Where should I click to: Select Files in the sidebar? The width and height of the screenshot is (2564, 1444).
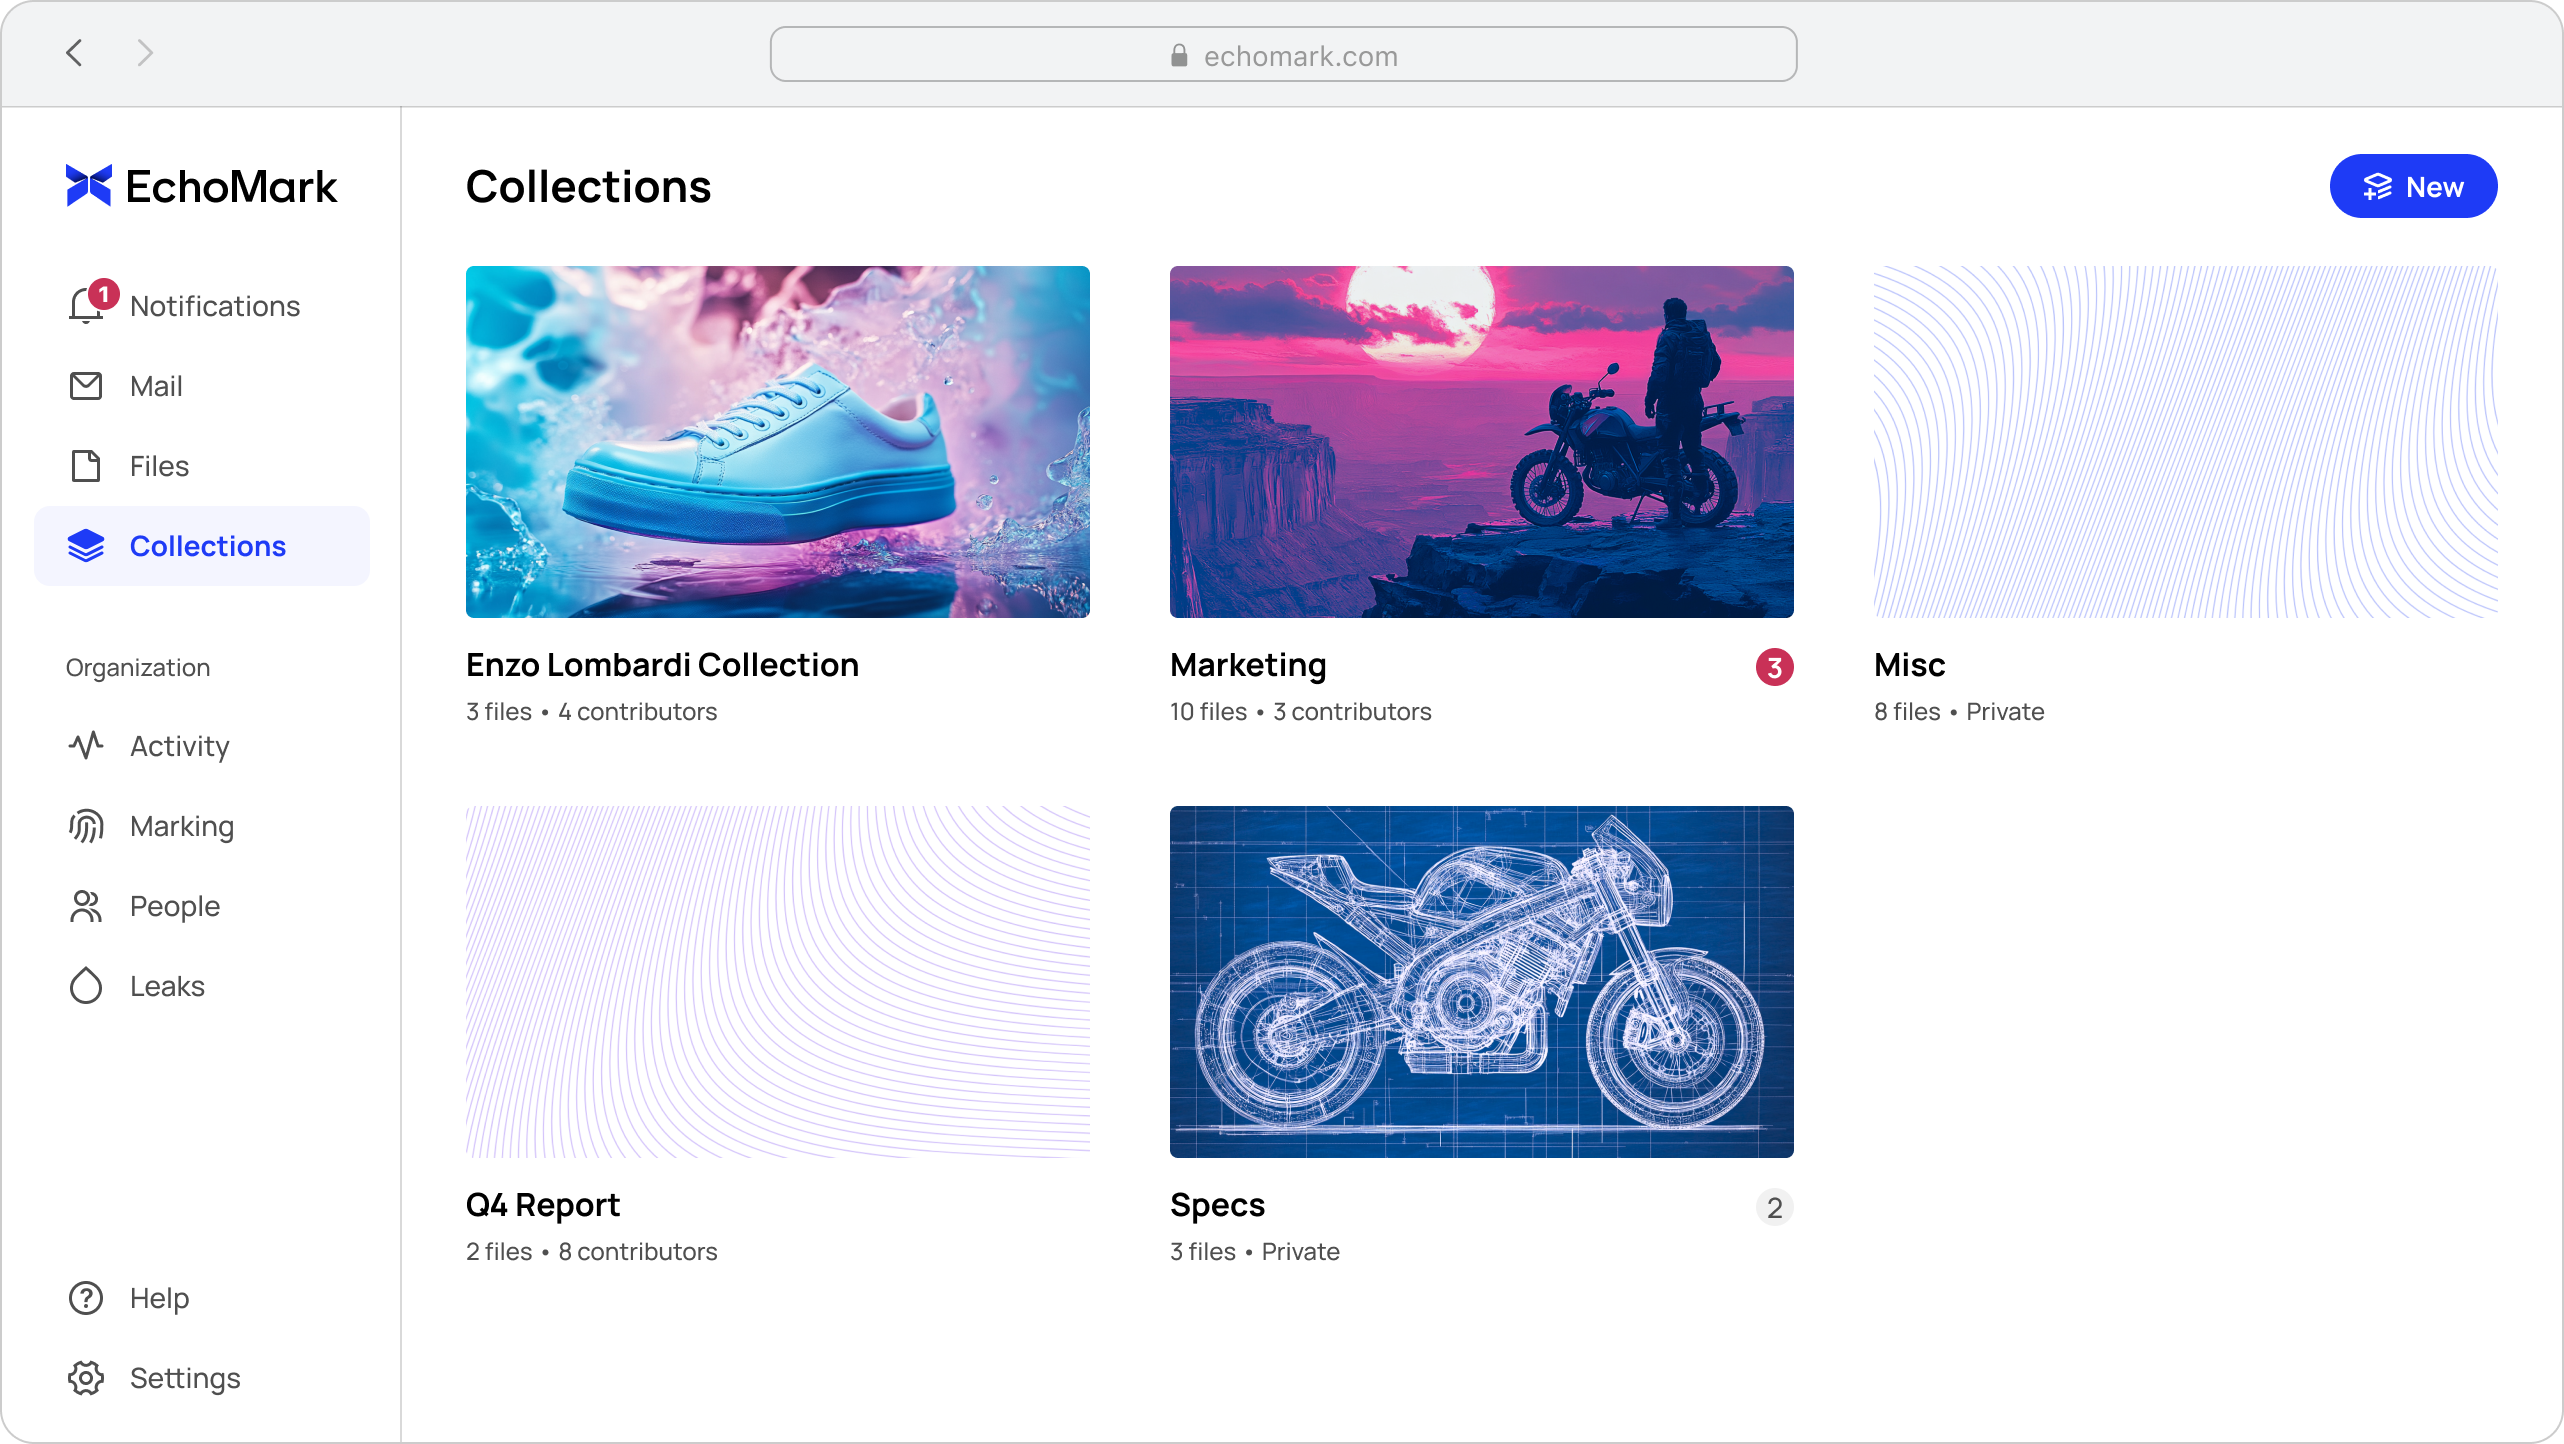click(202, 466)
